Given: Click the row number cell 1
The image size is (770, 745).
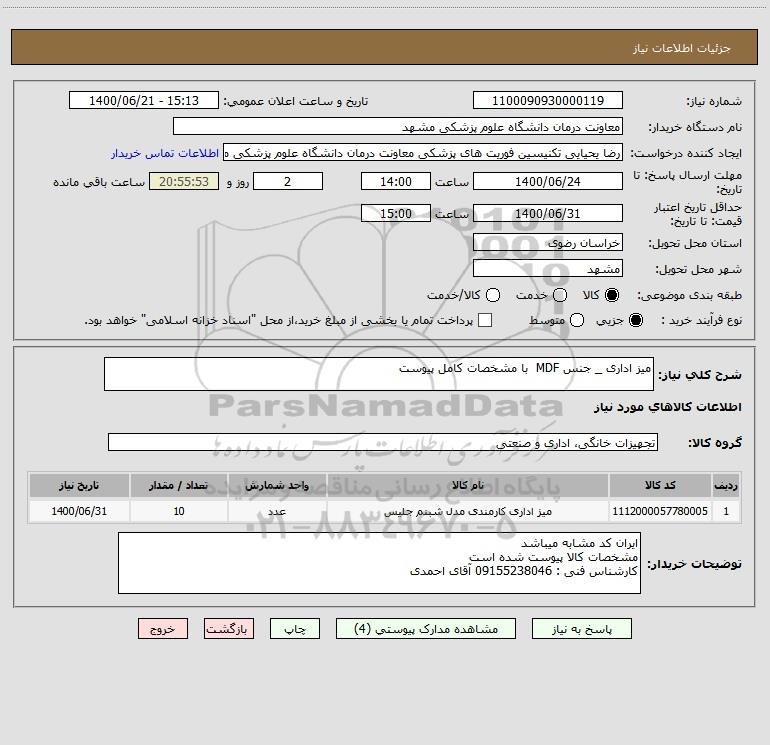Looking at the screenshot, I should coord(726,511).
